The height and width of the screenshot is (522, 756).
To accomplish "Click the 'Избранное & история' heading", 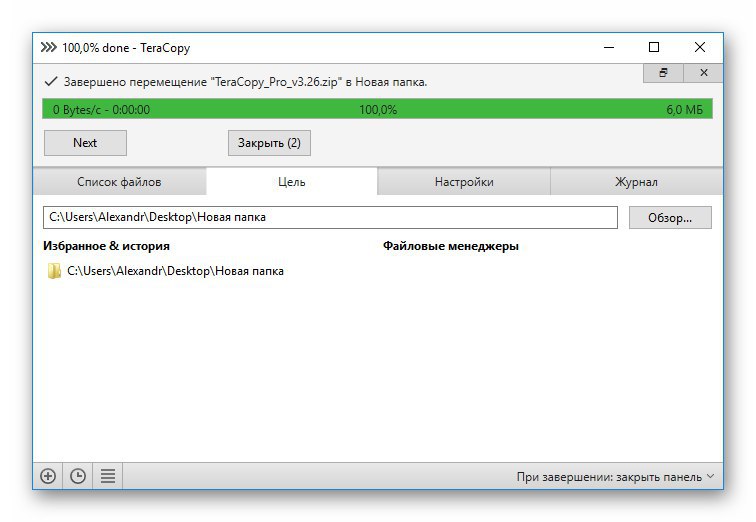I will pos(106,246).
